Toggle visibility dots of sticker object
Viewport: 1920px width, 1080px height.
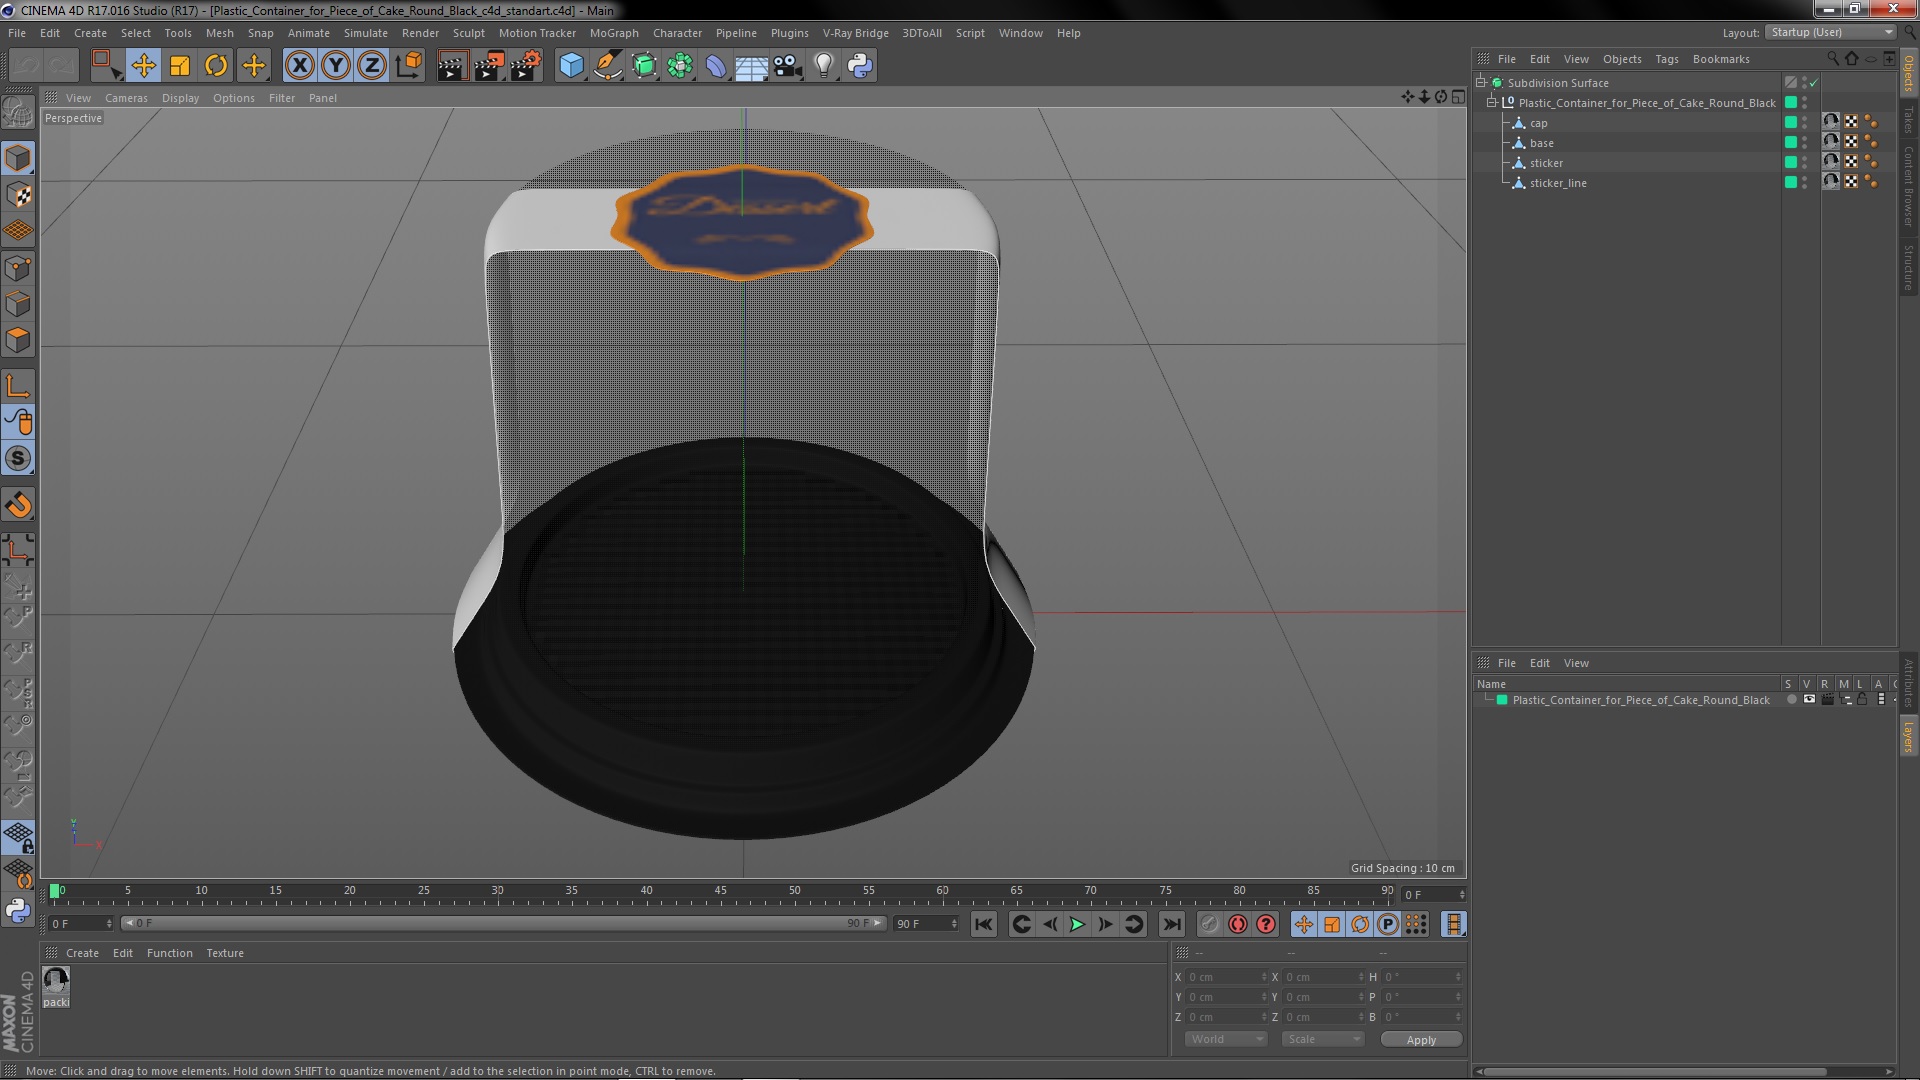(1805, 162)
